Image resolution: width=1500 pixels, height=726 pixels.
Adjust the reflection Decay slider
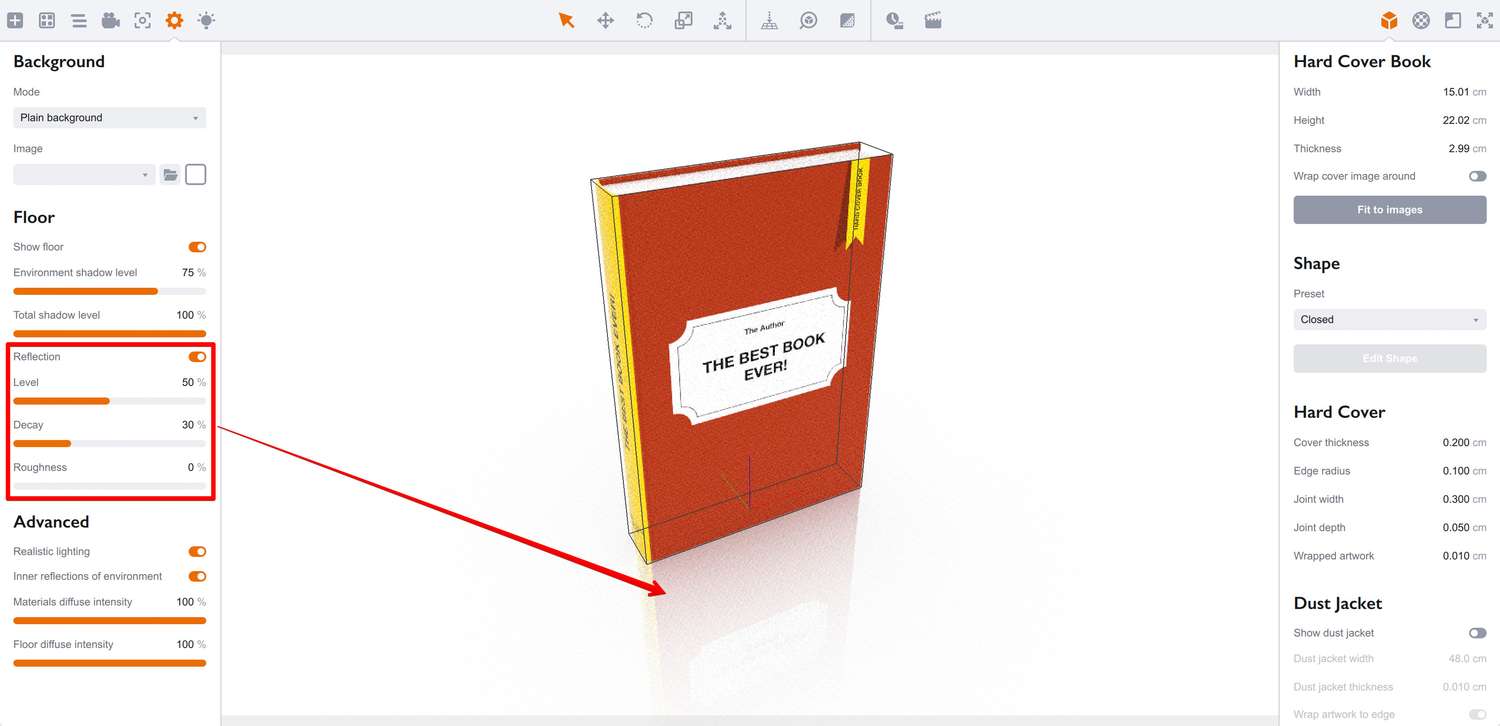(x=110, y=443)
